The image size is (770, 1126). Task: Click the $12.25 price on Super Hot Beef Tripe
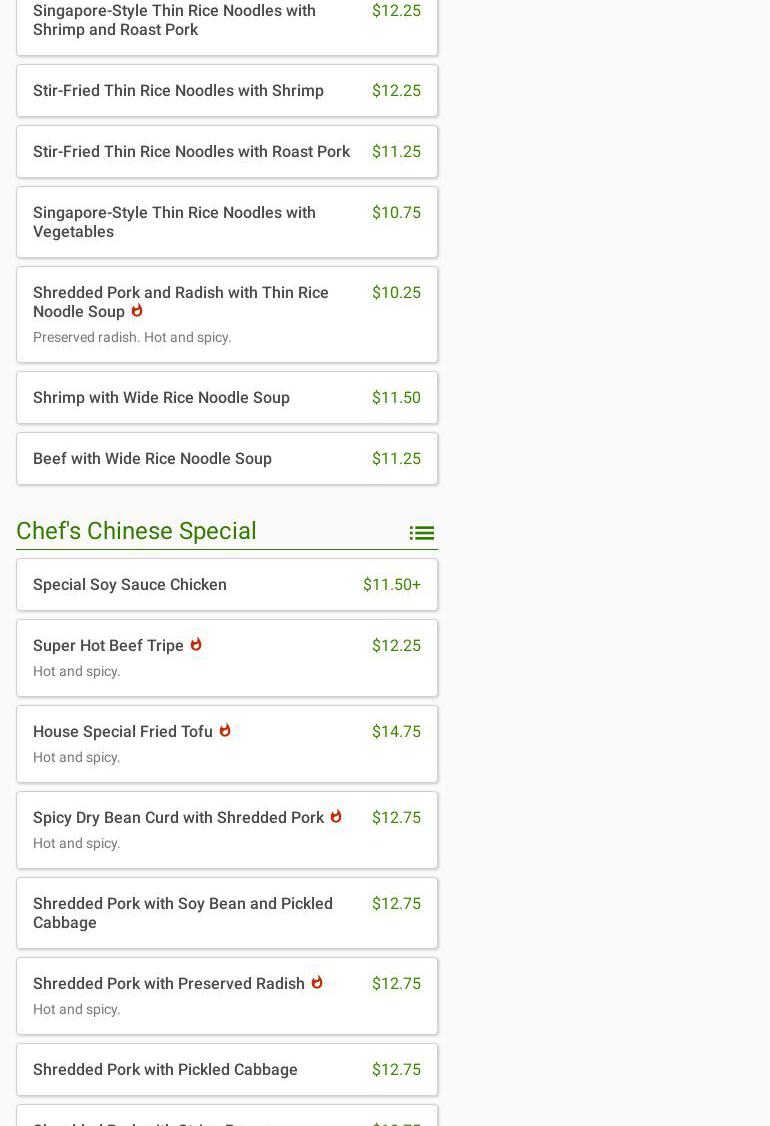point(396,646)
